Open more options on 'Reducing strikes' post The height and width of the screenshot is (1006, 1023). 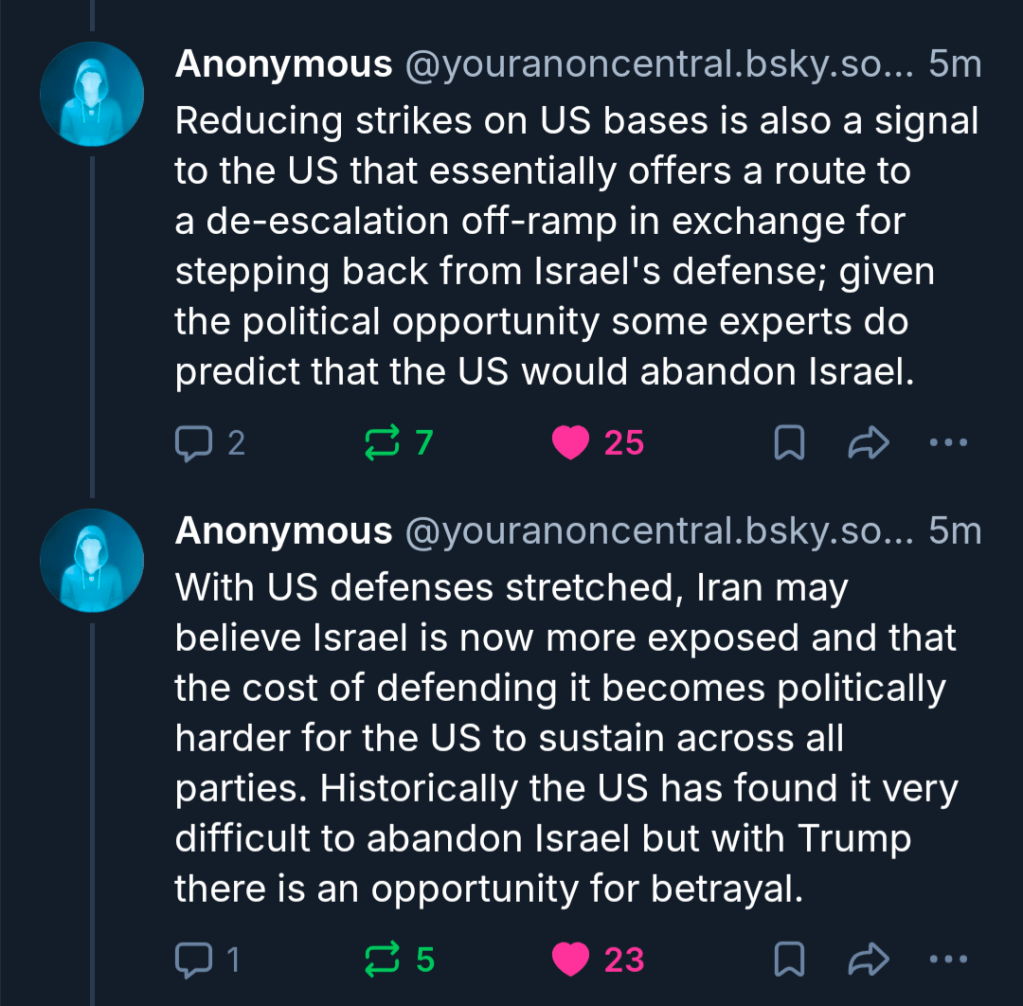pyautogui.click(x=948, y=442)
